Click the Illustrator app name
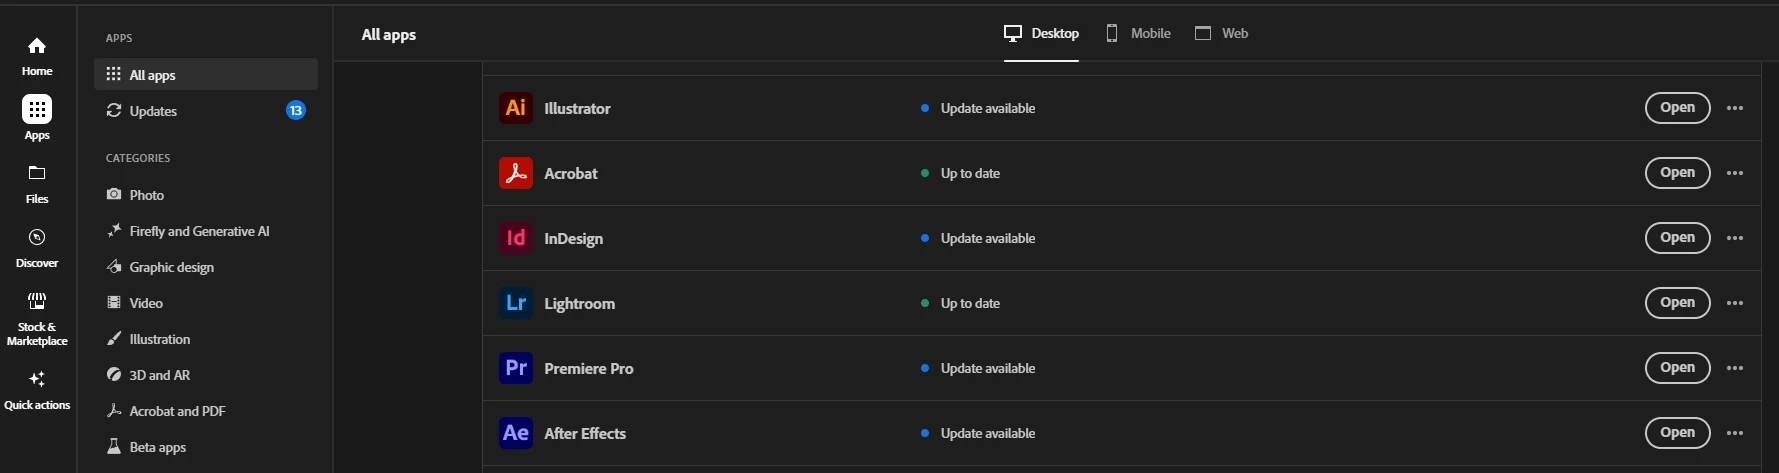 (577, 108)
